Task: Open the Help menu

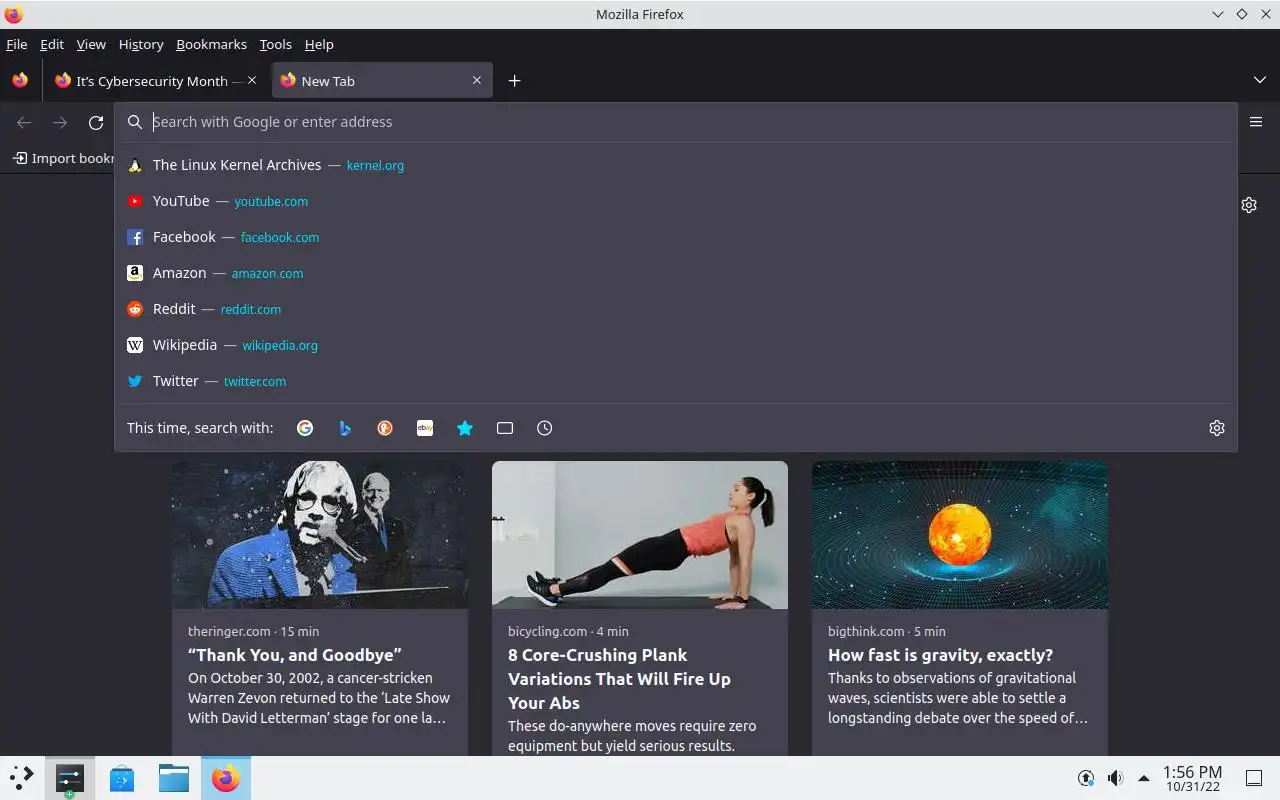Action: pyautogui.click(x=319, y=44)
